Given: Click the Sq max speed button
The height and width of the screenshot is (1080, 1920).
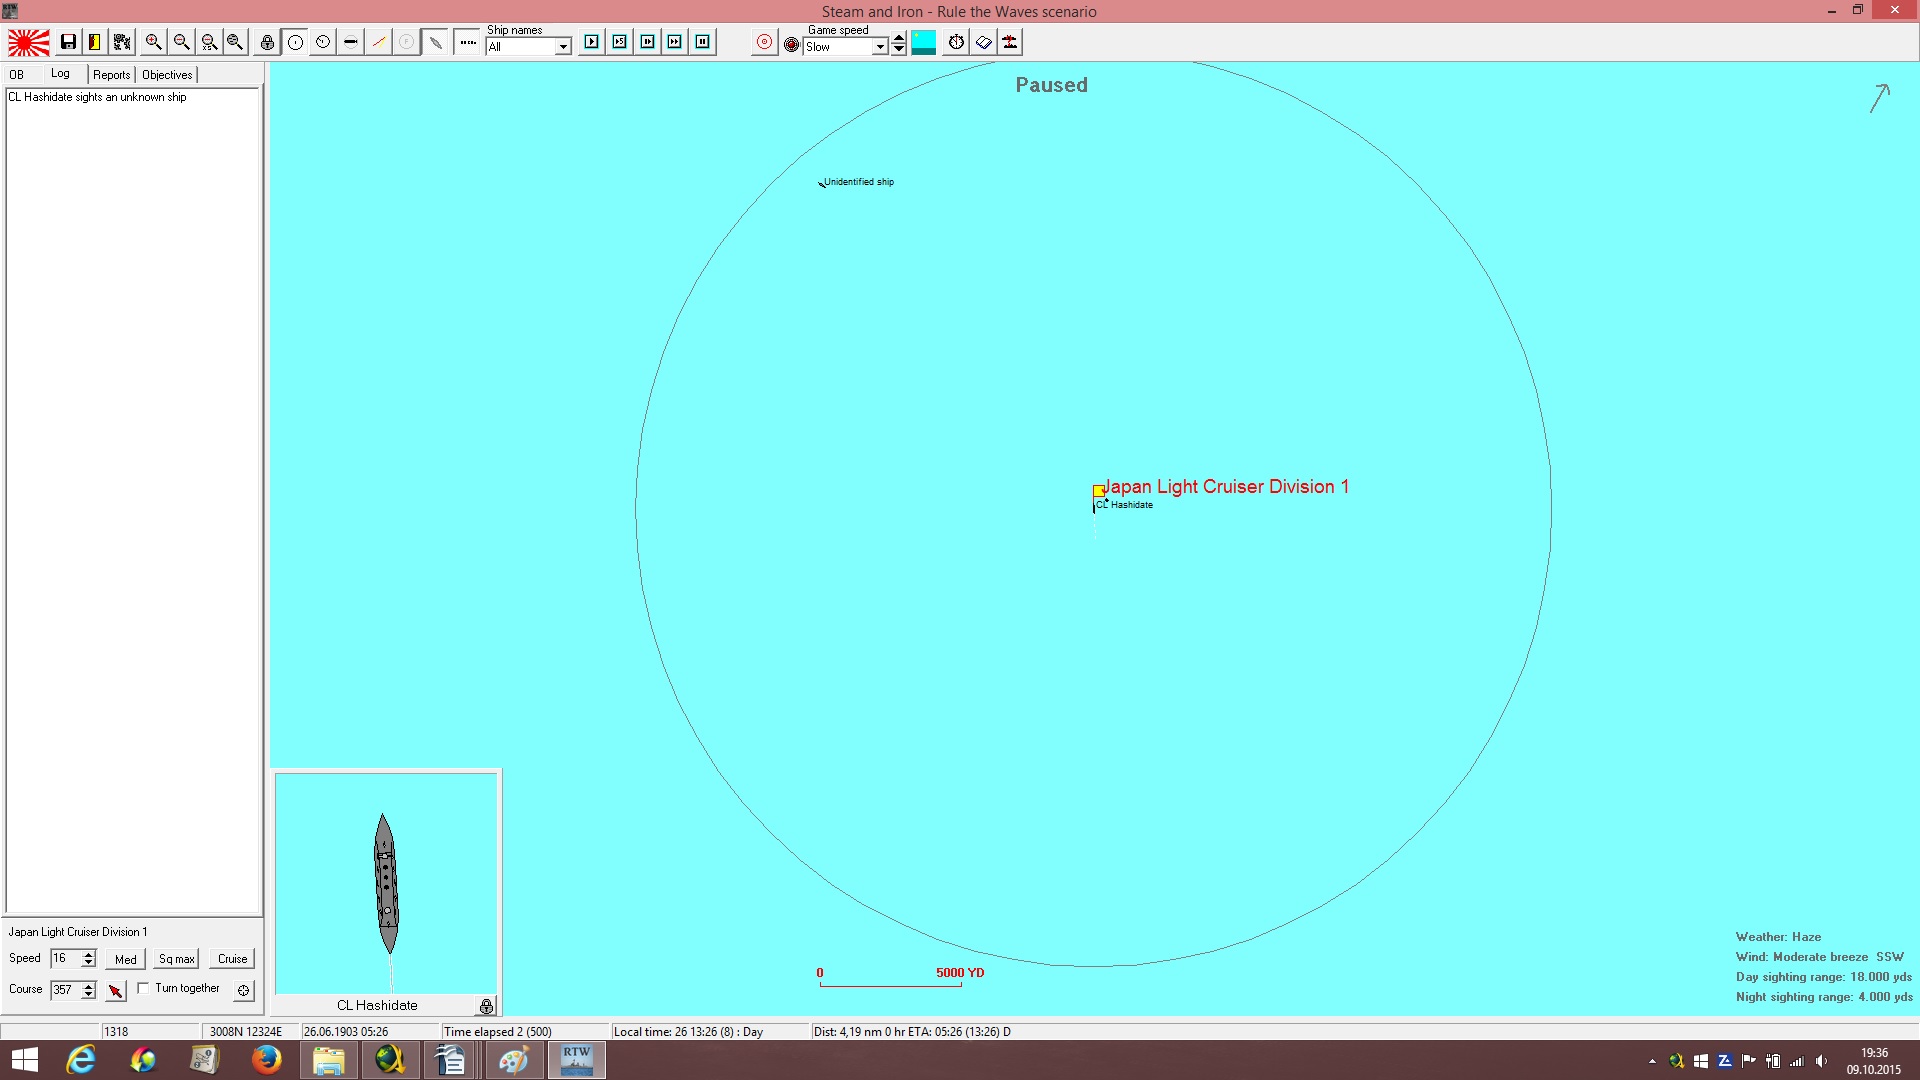Looking at the screenshot, I should click(x=177, y=959).
